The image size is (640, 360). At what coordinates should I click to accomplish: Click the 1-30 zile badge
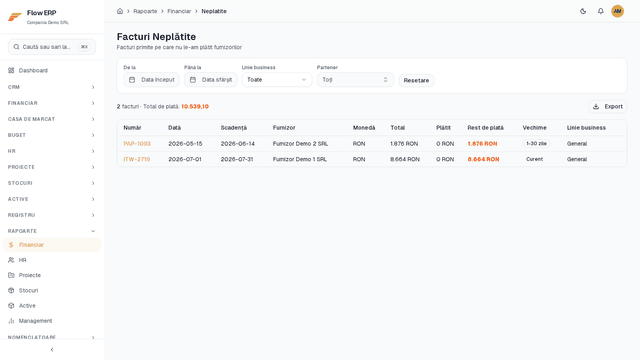coord(536,144)
